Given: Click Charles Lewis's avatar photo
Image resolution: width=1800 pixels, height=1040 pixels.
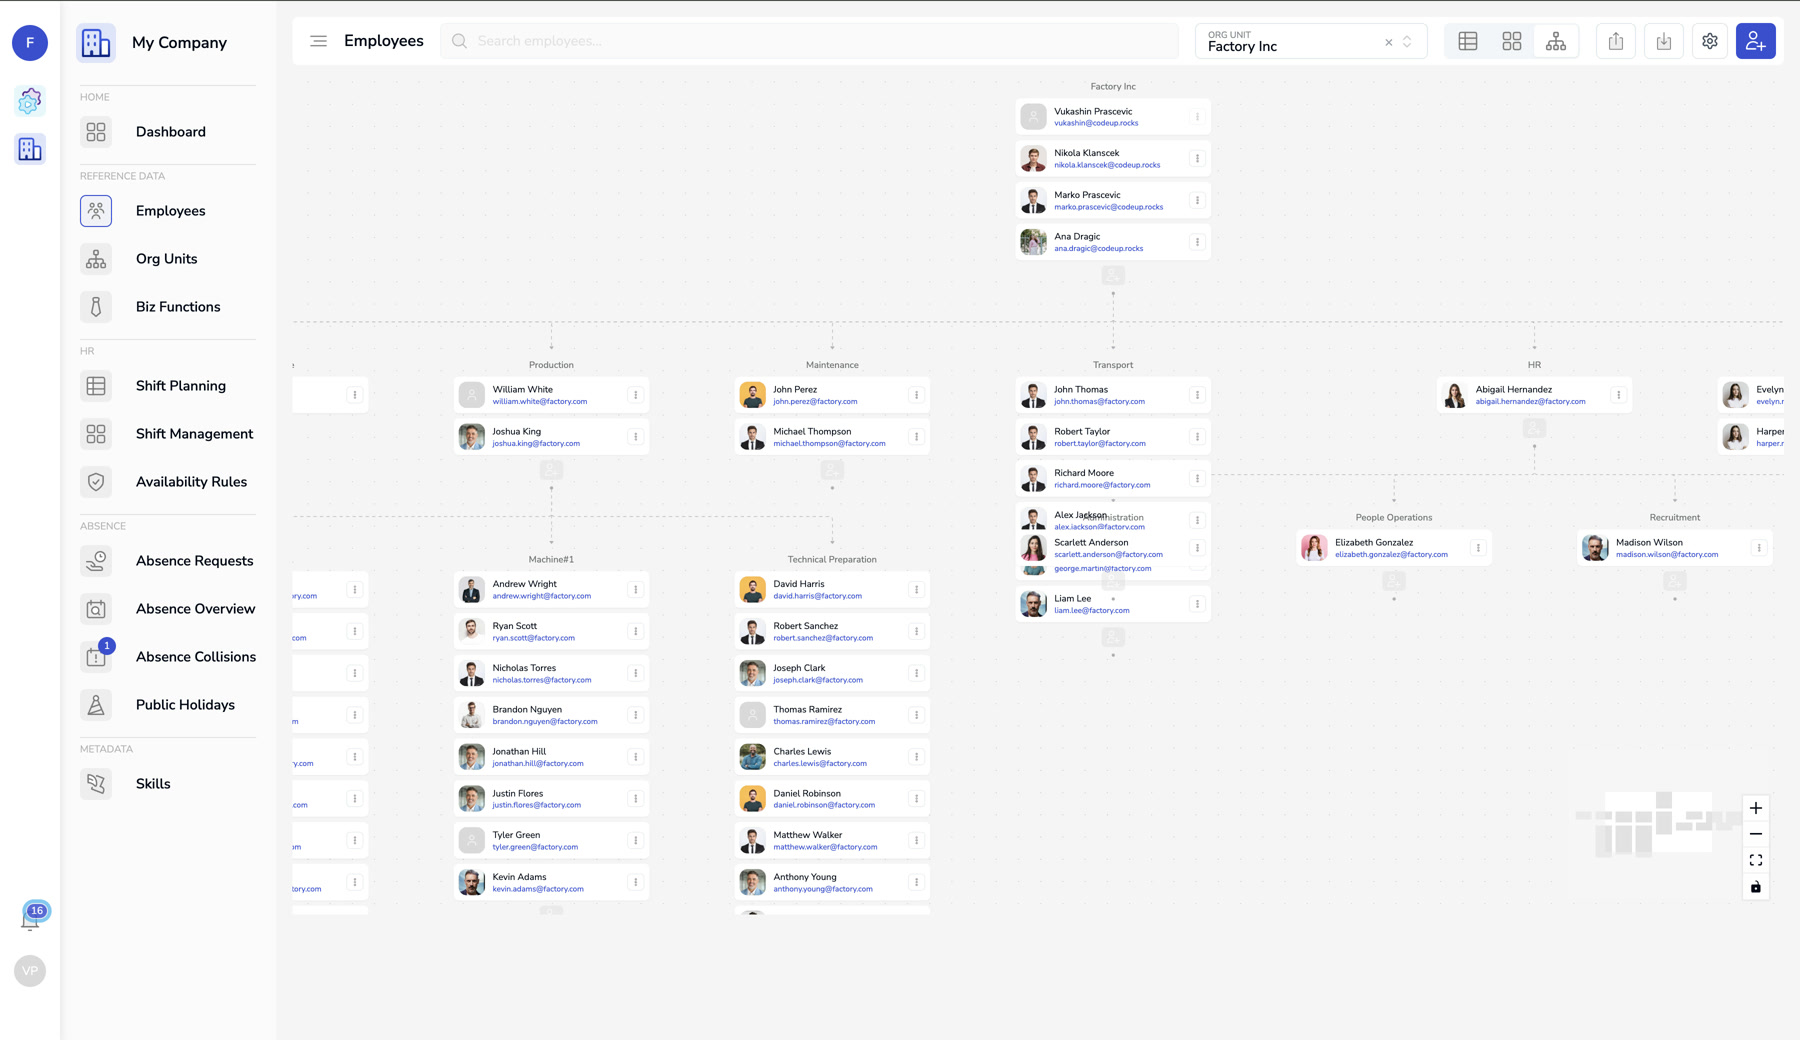Looking at the screenshot, I should pyautogui.click(x=752, y=757).
